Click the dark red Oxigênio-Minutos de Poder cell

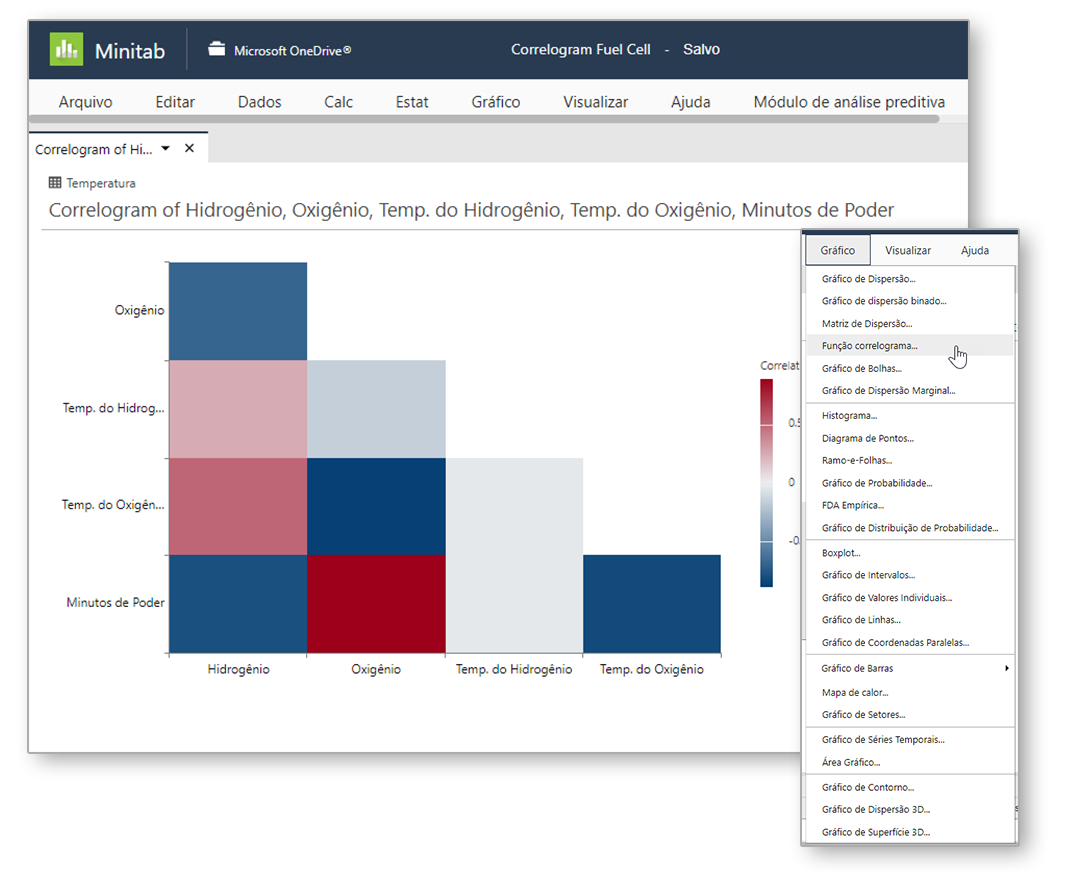click(x=376, y=604)
